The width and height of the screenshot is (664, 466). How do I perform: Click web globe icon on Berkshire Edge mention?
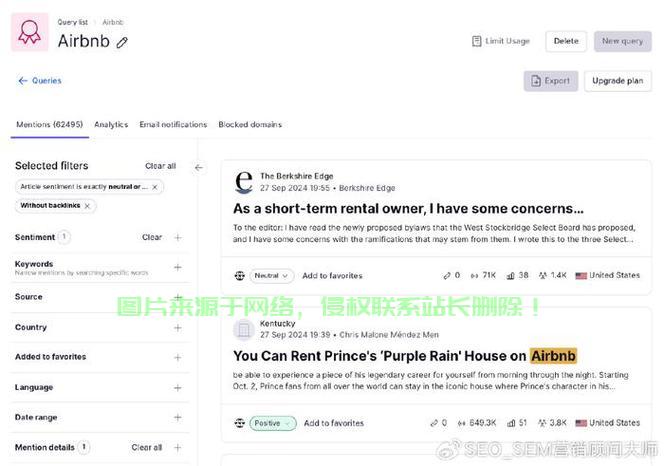pos(240,276)
